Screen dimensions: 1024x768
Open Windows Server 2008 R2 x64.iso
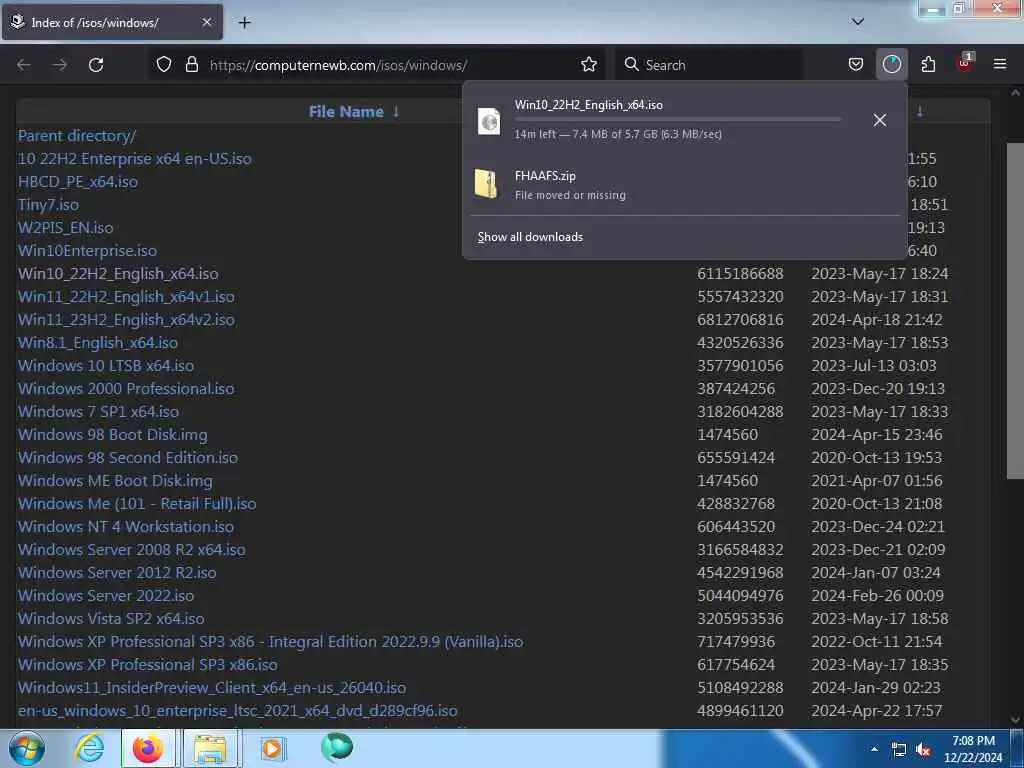(132, 549)
